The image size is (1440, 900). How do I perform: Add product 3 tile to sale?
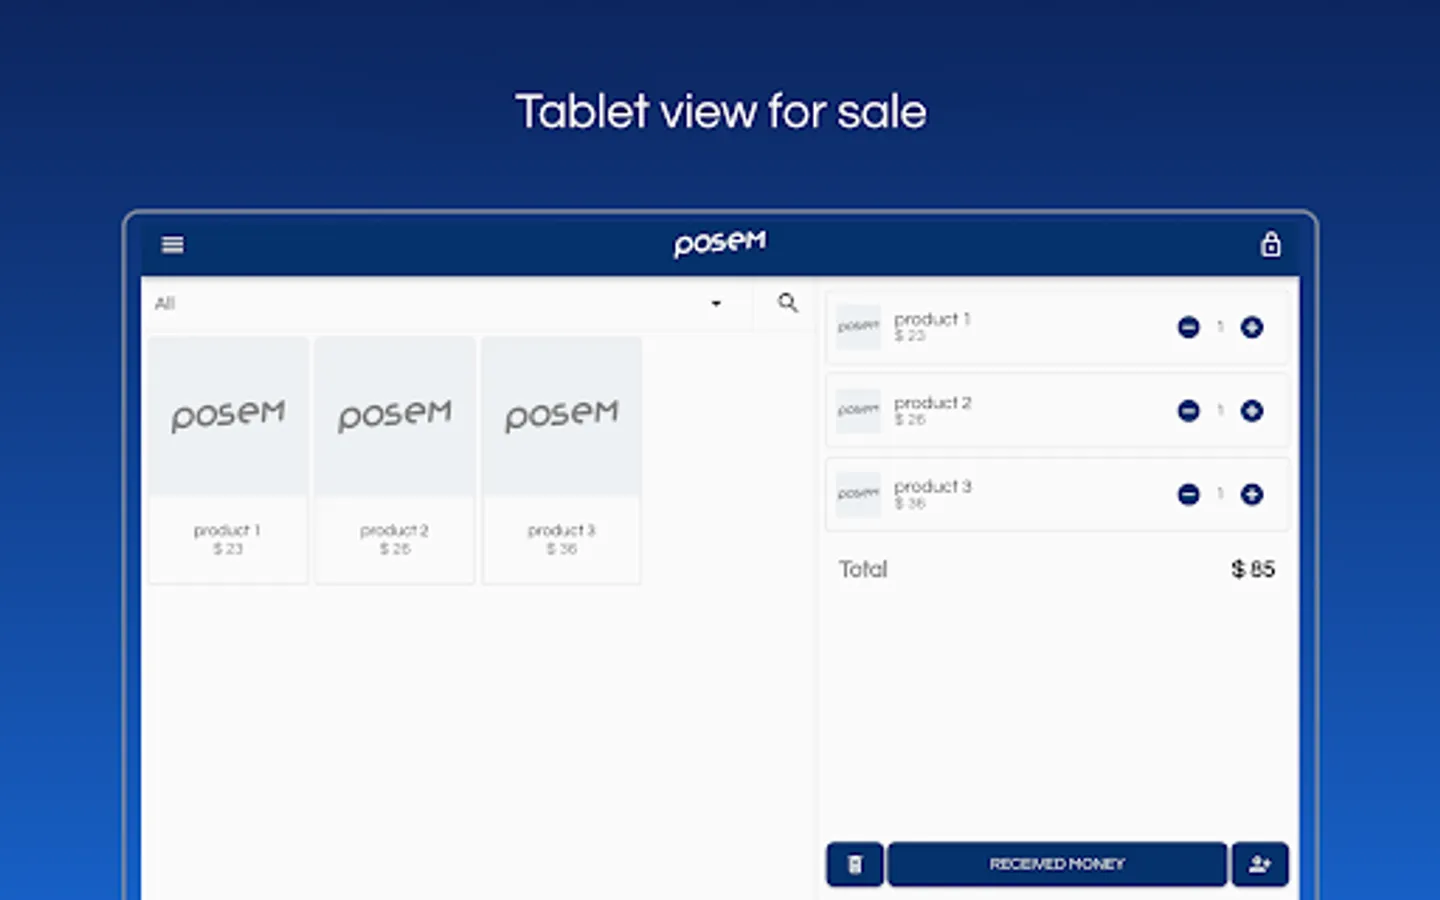[x=561, y=460]
